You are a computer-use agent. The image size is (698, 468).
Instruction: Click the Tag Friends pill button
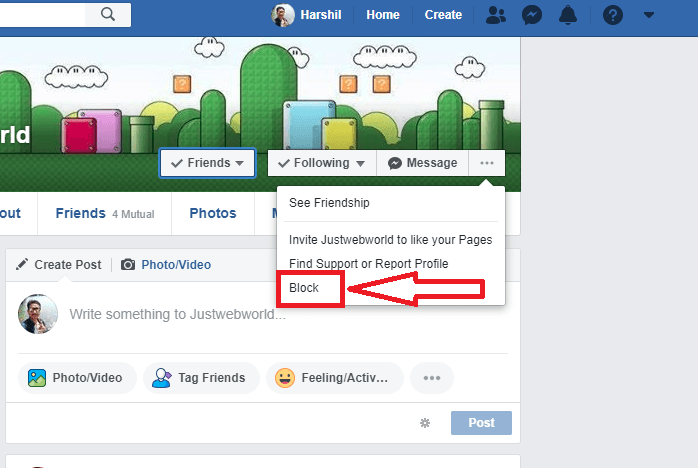pos(201,378)
